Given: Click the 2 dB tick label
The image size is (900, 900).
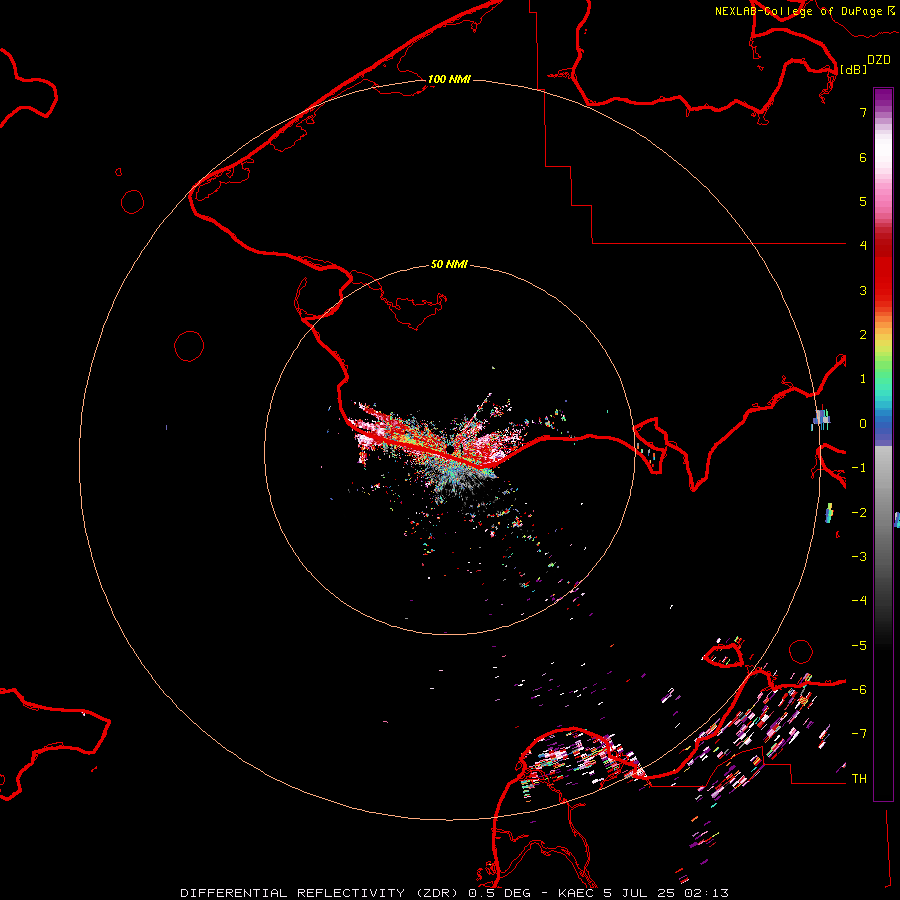Looking at the screenshot, I should click(x=863, y=335).
